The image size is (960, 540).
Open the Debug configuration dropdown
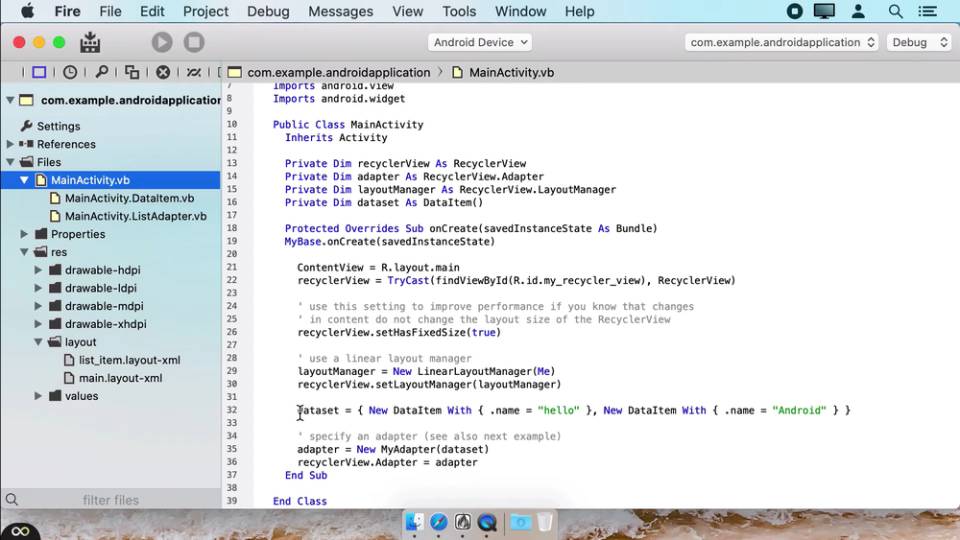point(919,43)
